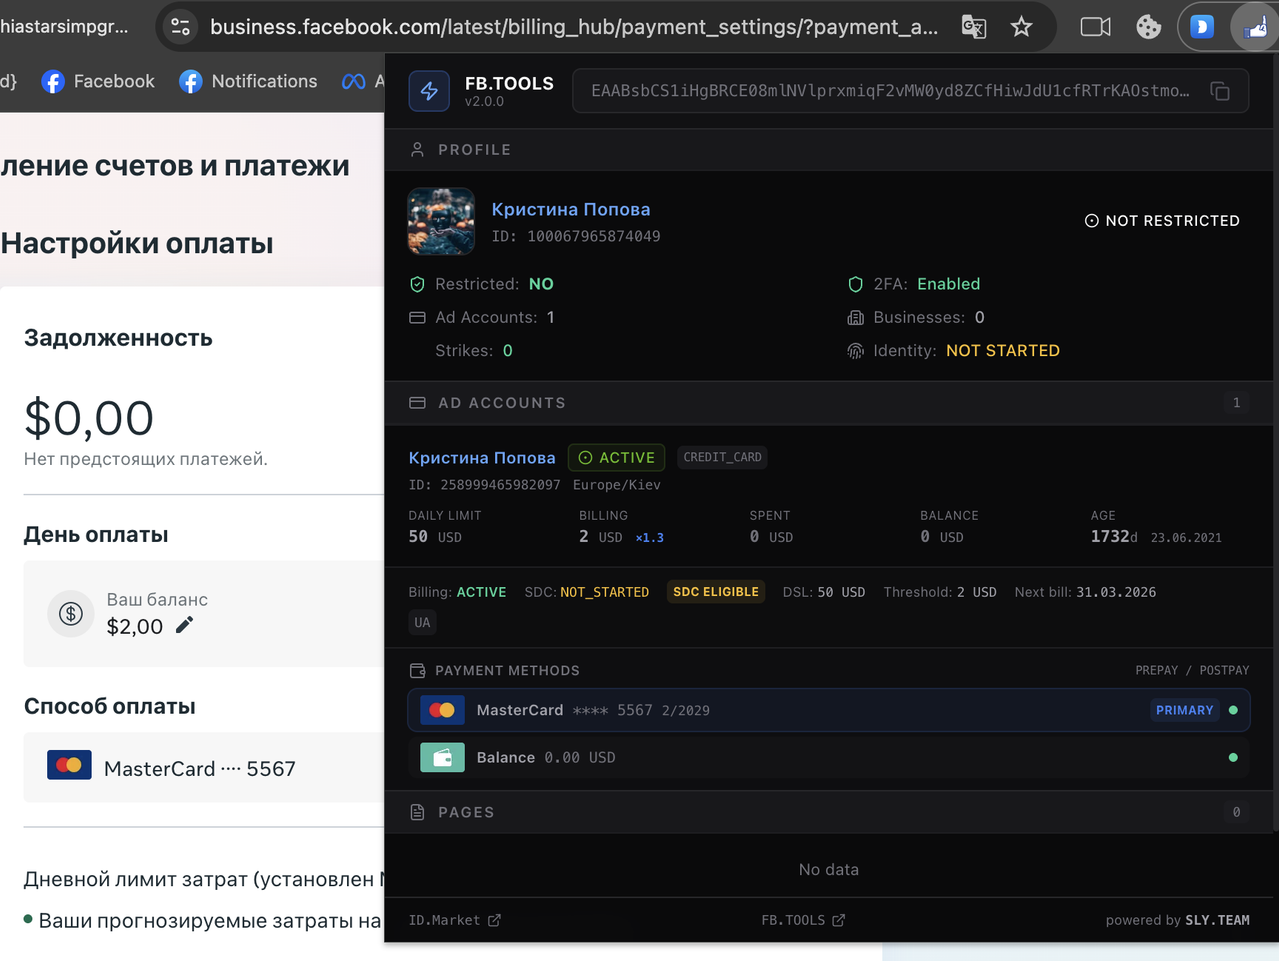Click the PRIMARY badge on MasterCard

coord(1184,710)
